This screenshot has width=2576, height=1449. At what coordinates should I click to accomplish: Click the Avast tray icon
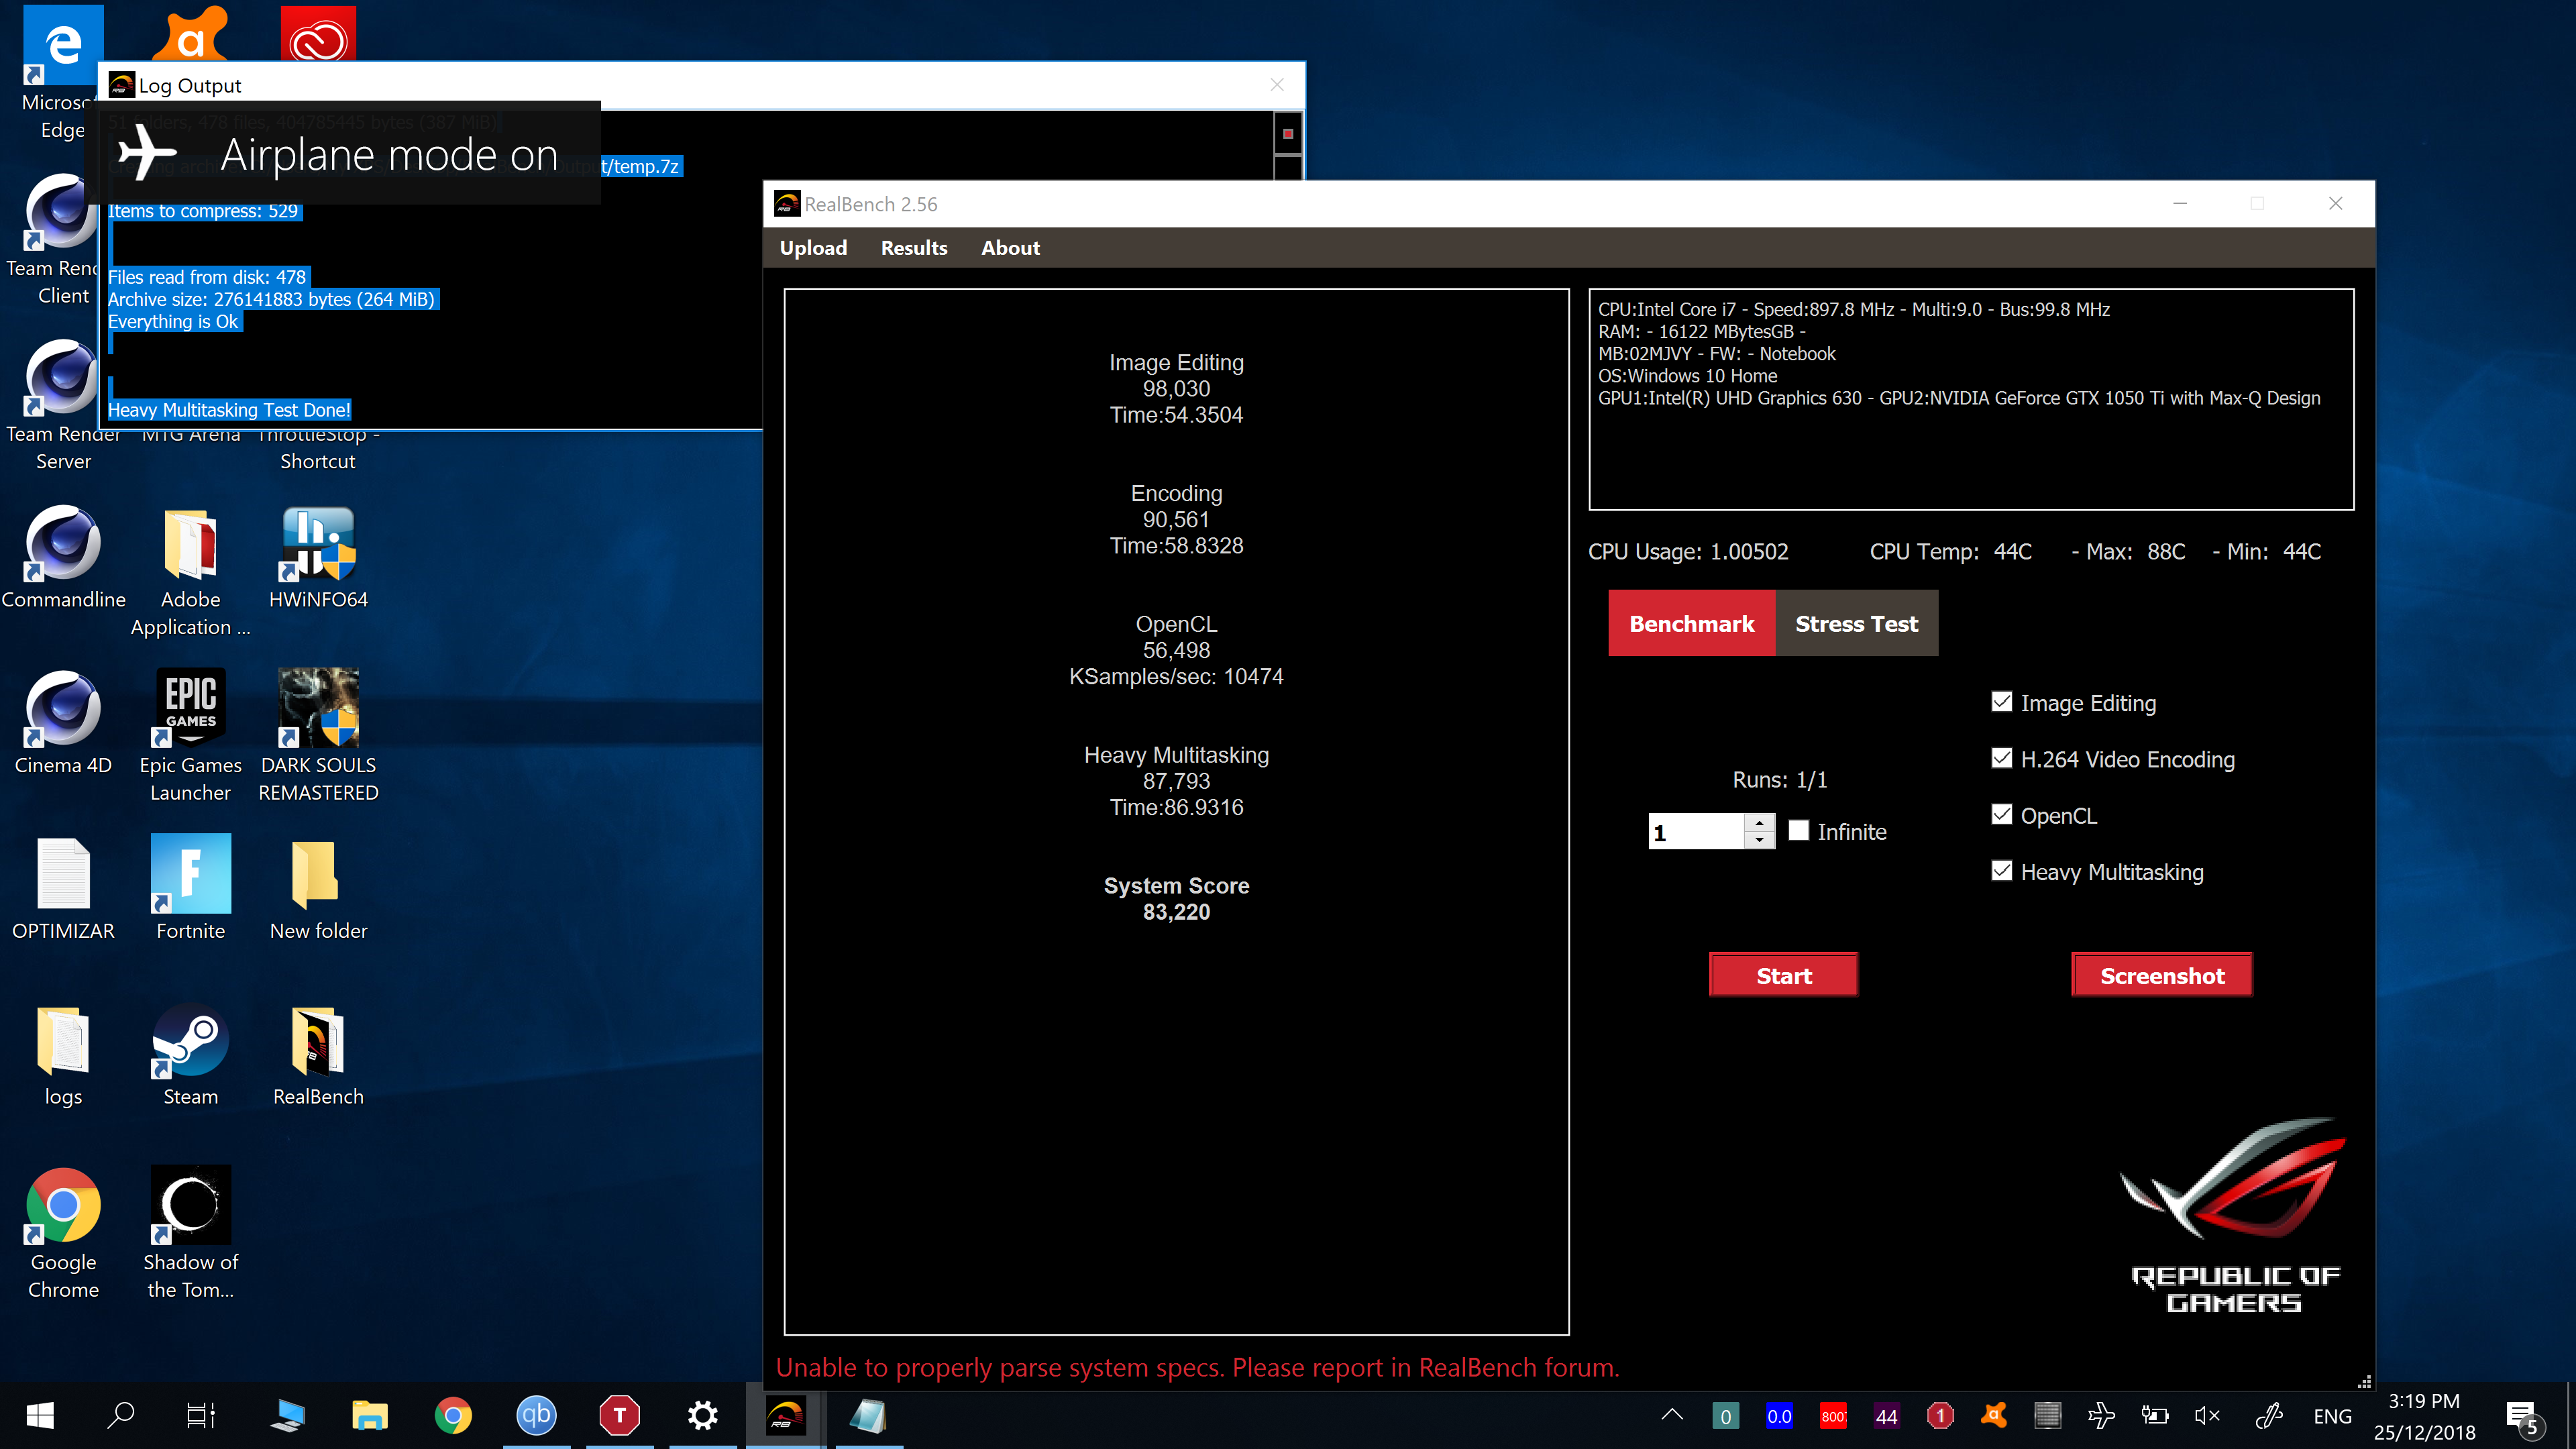(1993, 1415)
